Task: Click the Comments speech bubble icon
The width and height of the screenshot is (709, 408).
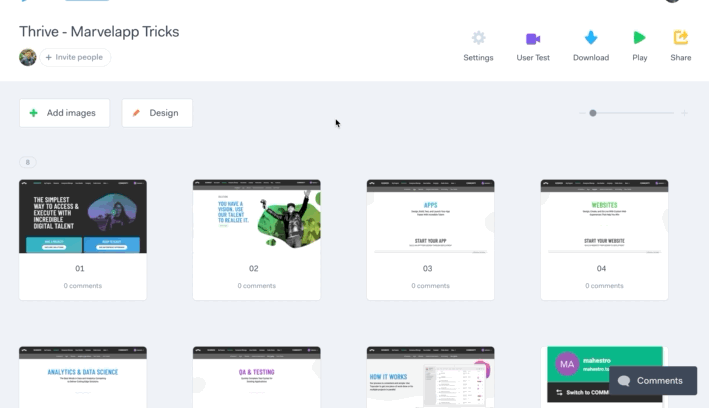Action: coord(624,381)
